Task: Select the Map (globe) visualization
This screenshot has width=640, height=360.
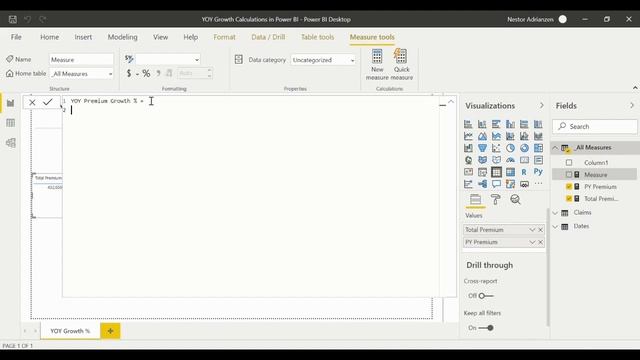Action: click(x=468, y=160)
